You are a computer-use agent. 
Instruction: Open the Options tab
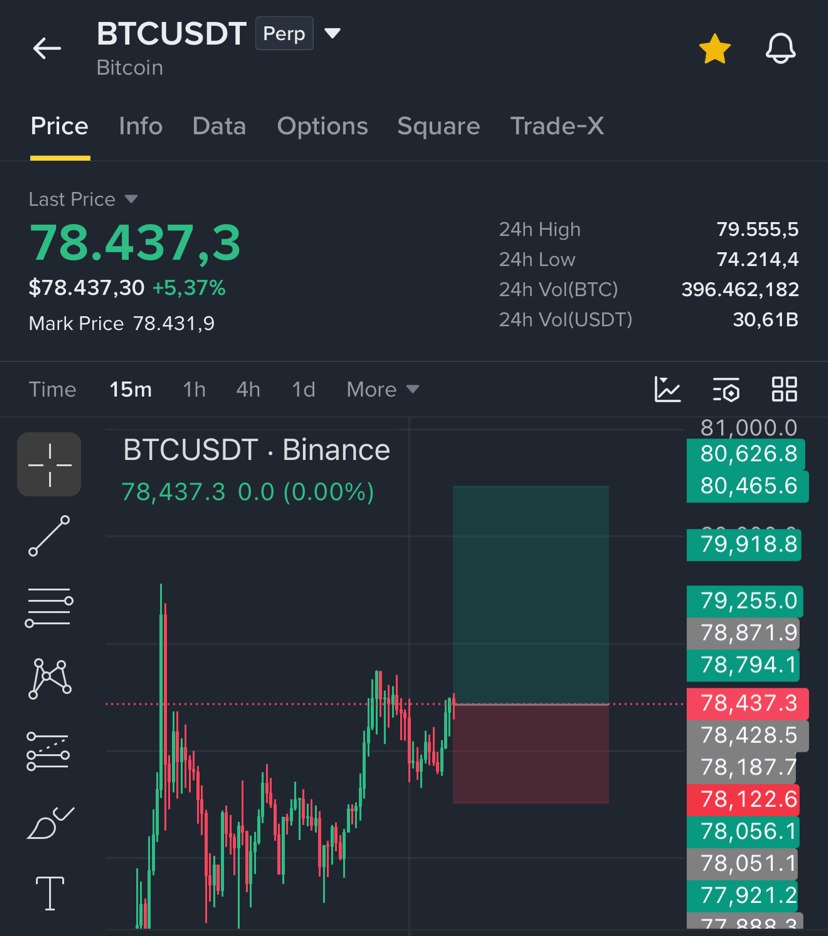point(322,126)
